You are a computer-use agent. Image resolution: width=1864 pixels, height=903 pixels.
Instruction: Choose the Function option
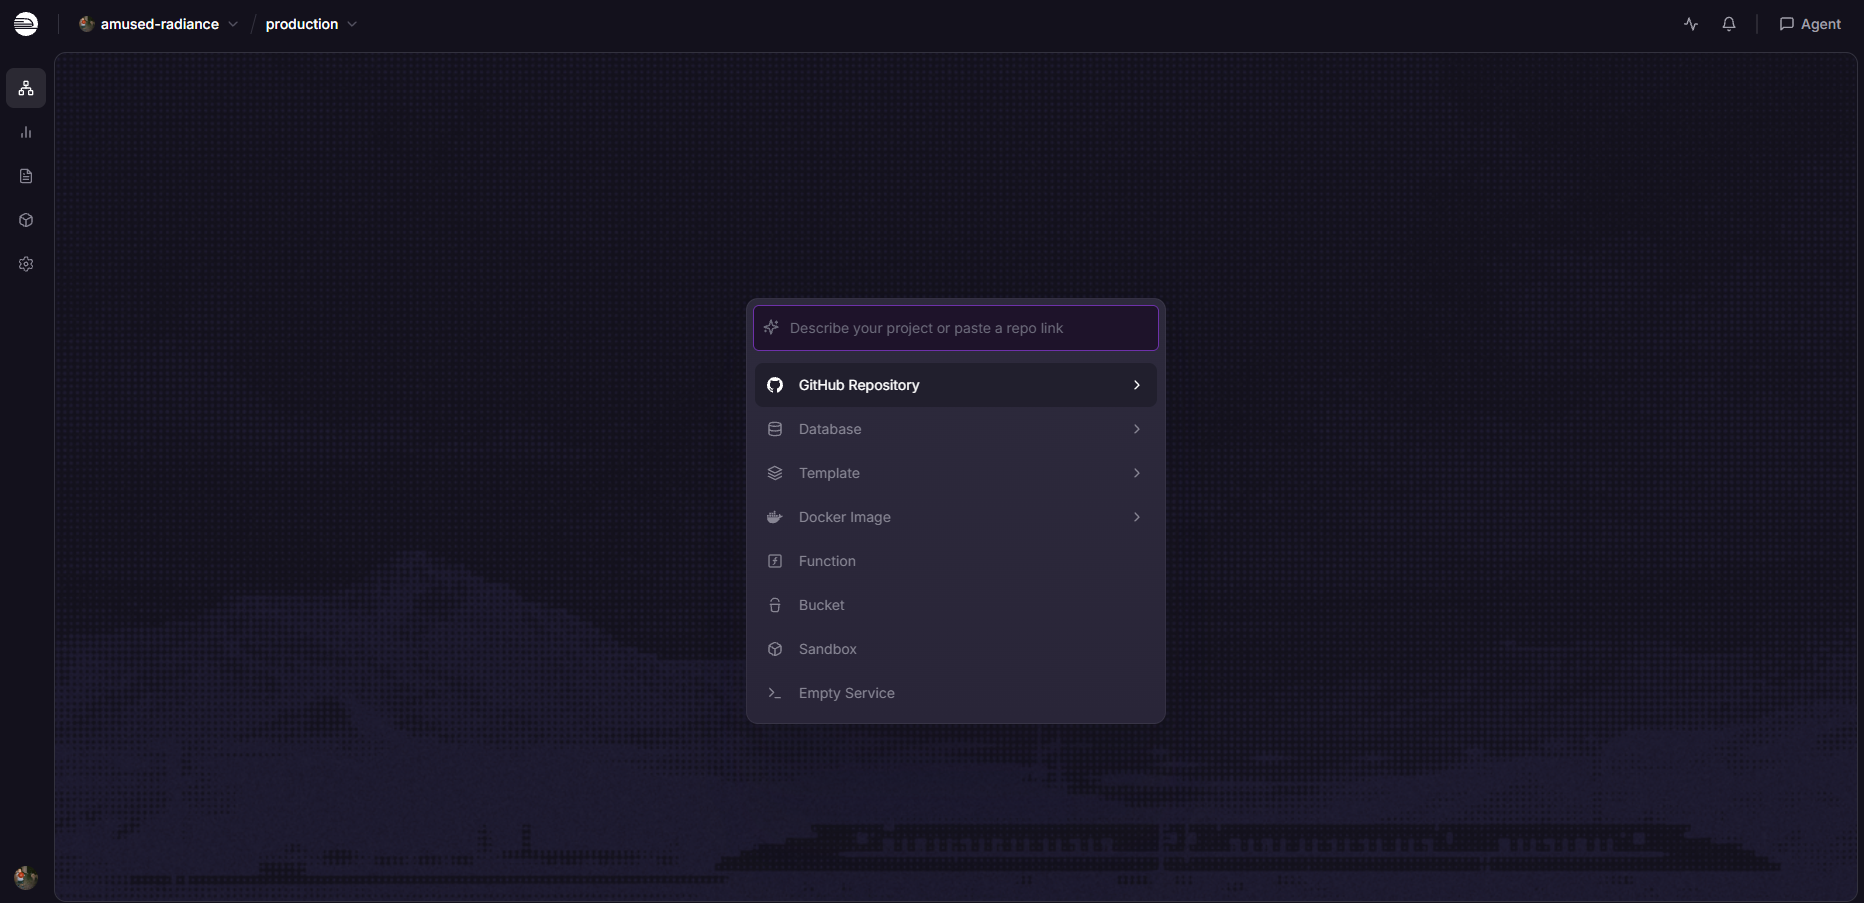956,561
